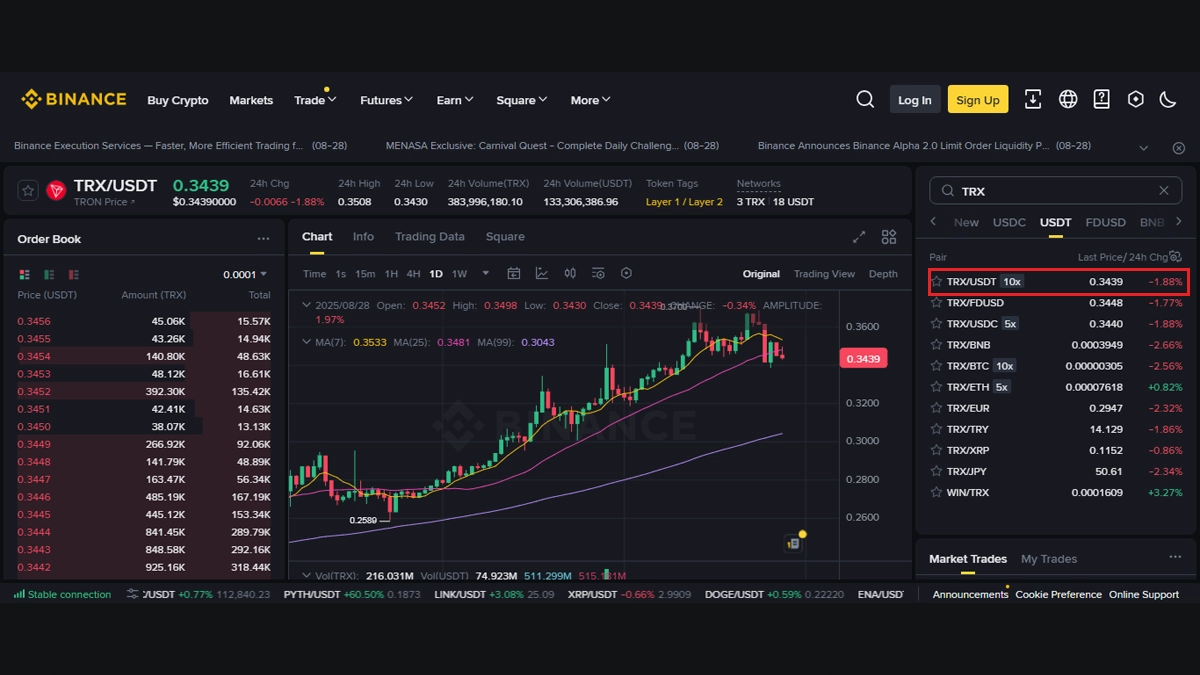Star the WIN/TRX pair
Image resolution: width=1200 pixels, height=675 pixels.
(x=937, y=492)
